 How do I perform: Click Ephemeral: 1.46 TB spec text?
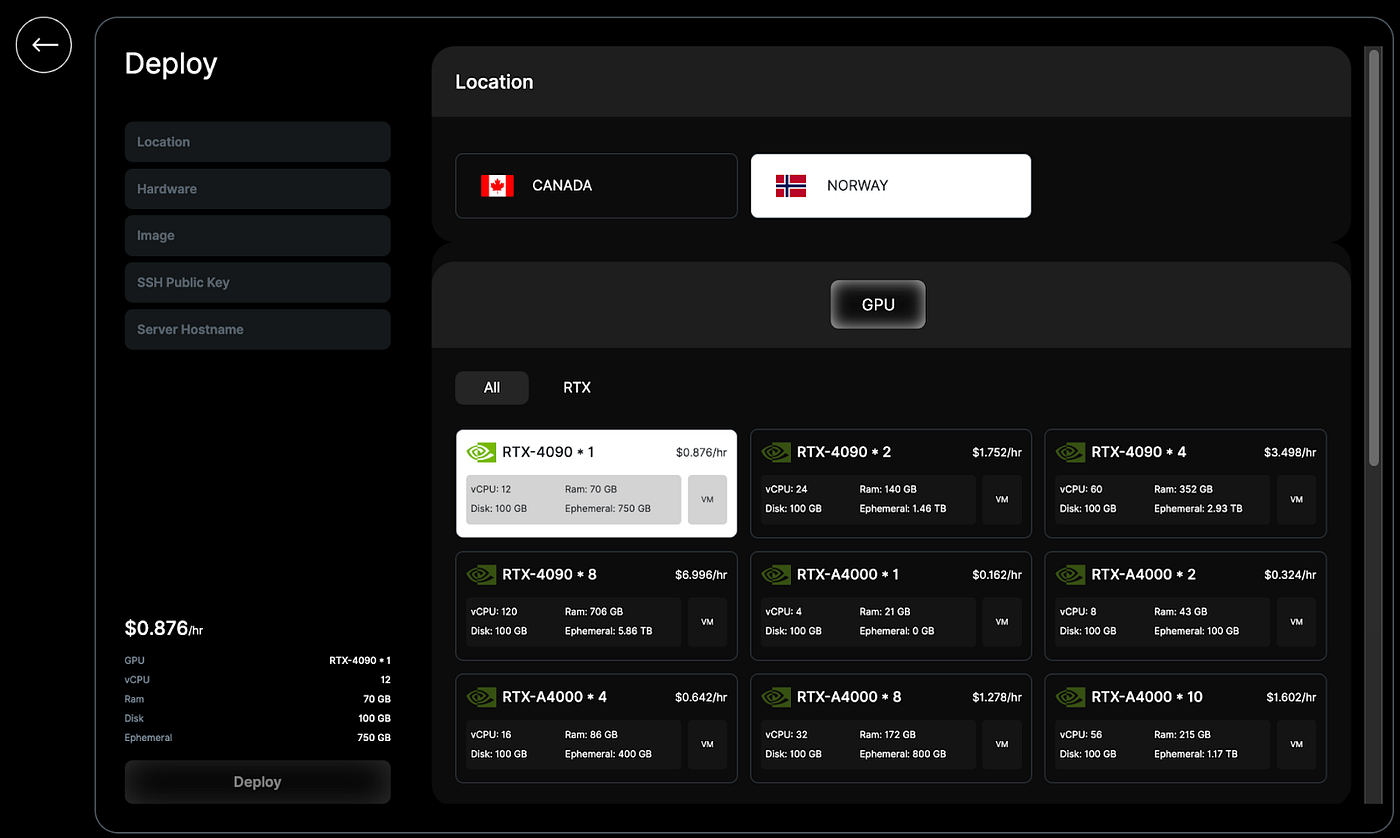click(903, 509)
